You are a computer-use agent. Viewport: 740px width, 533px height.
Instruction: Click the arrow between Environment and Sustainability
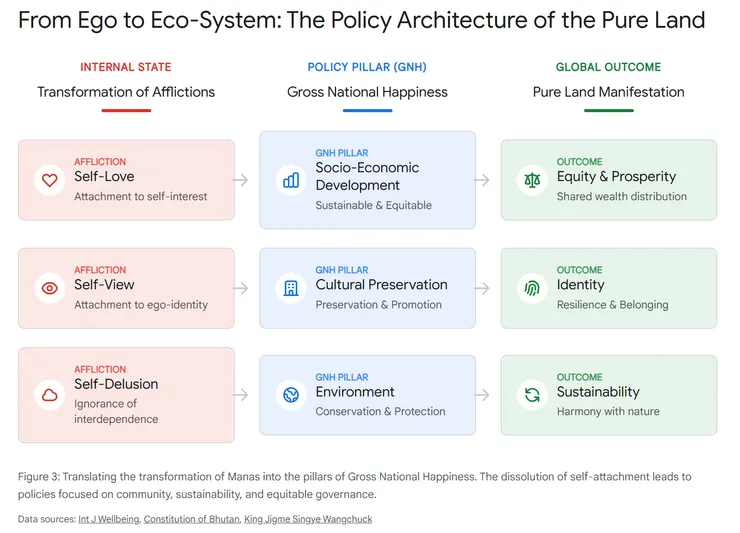(482, 395)
